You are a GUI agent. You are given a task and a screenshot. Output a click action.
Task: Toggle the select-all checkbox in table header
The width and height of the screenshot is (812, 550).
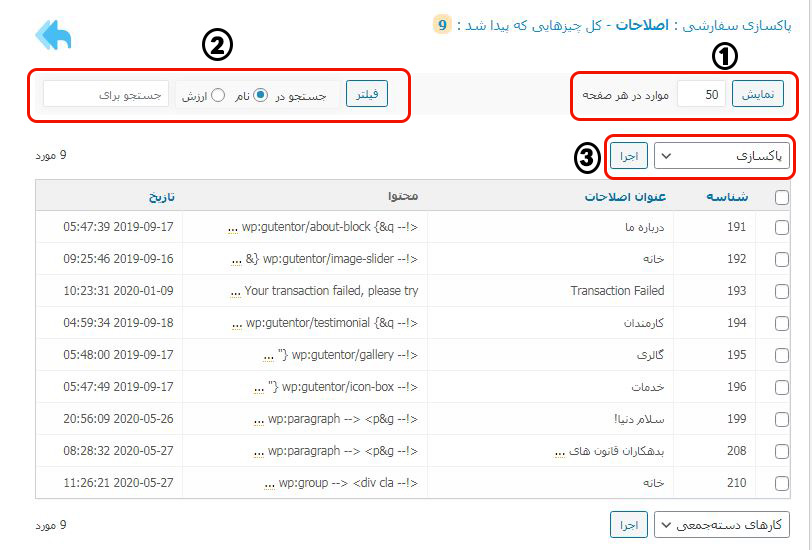pos(781,197)
